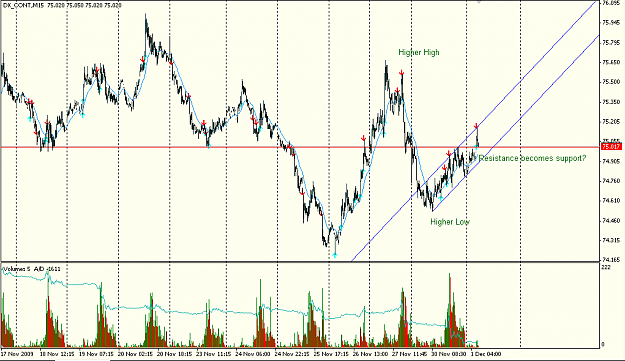Click the '17 Nov 2009' date label
625x361 pixels.
coord(18,354)
